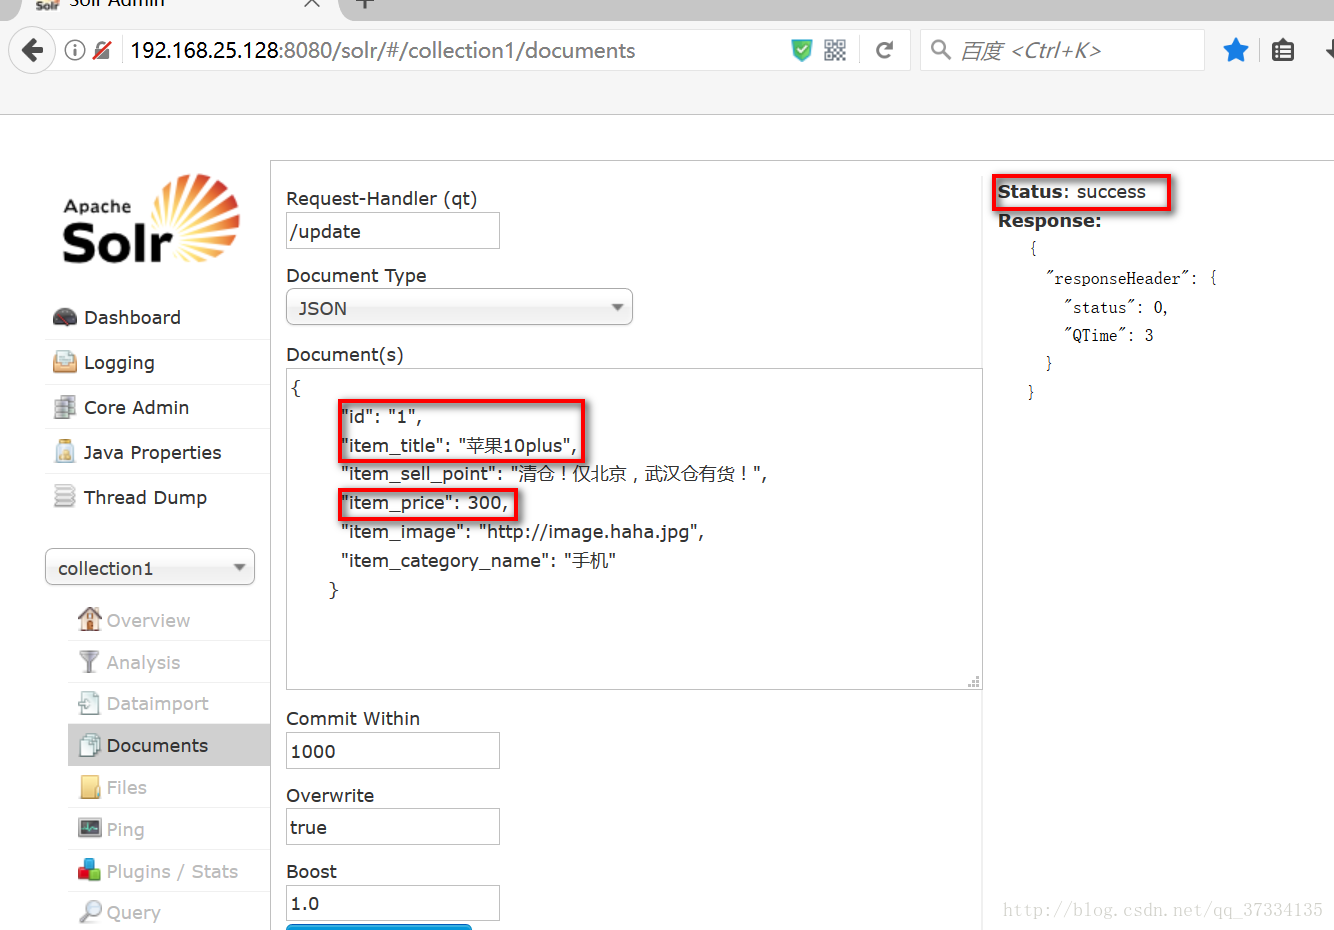1334x930 pixels.
Task: Click the blue bookmark star icon
Action: click(x=1236, y=49)
